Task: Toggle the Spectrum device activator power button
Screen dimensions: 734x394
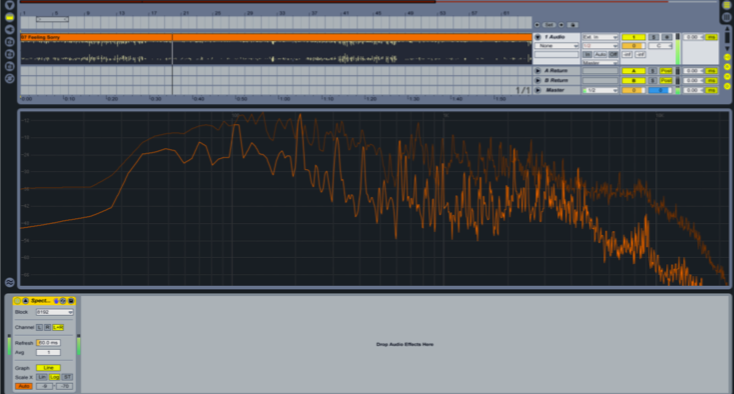Action: pos(17,301)
